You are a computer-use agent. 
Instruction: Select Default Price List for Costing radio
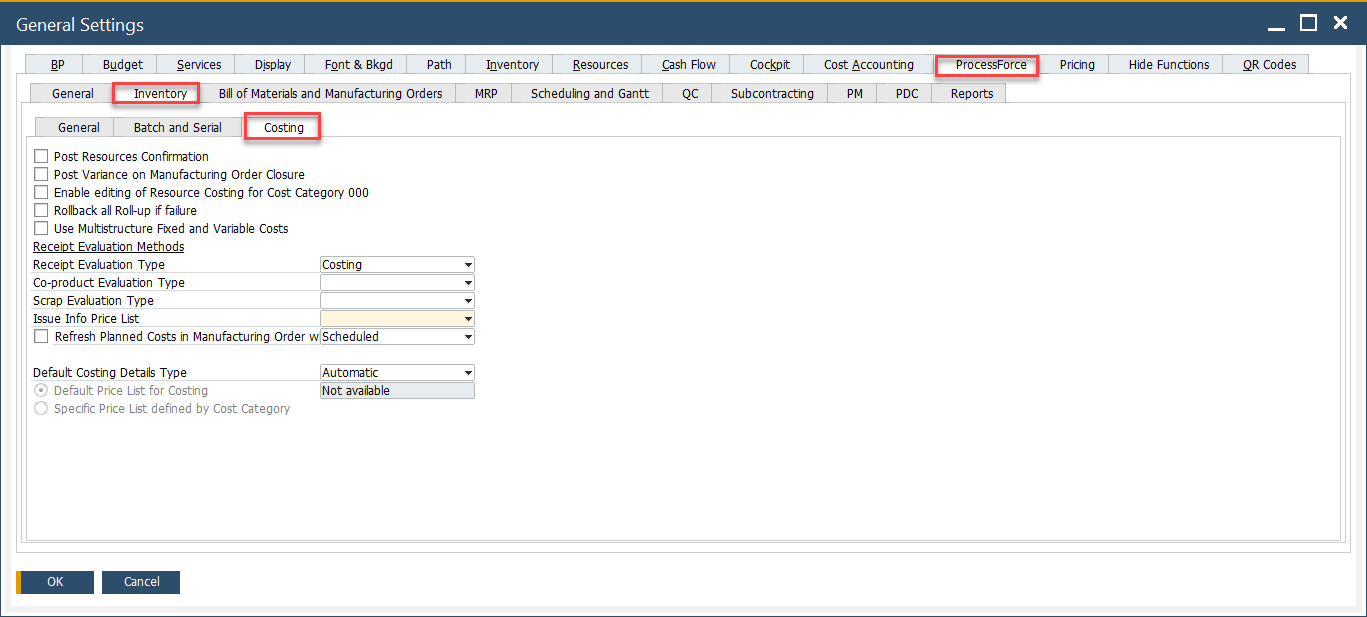point(41,391)
